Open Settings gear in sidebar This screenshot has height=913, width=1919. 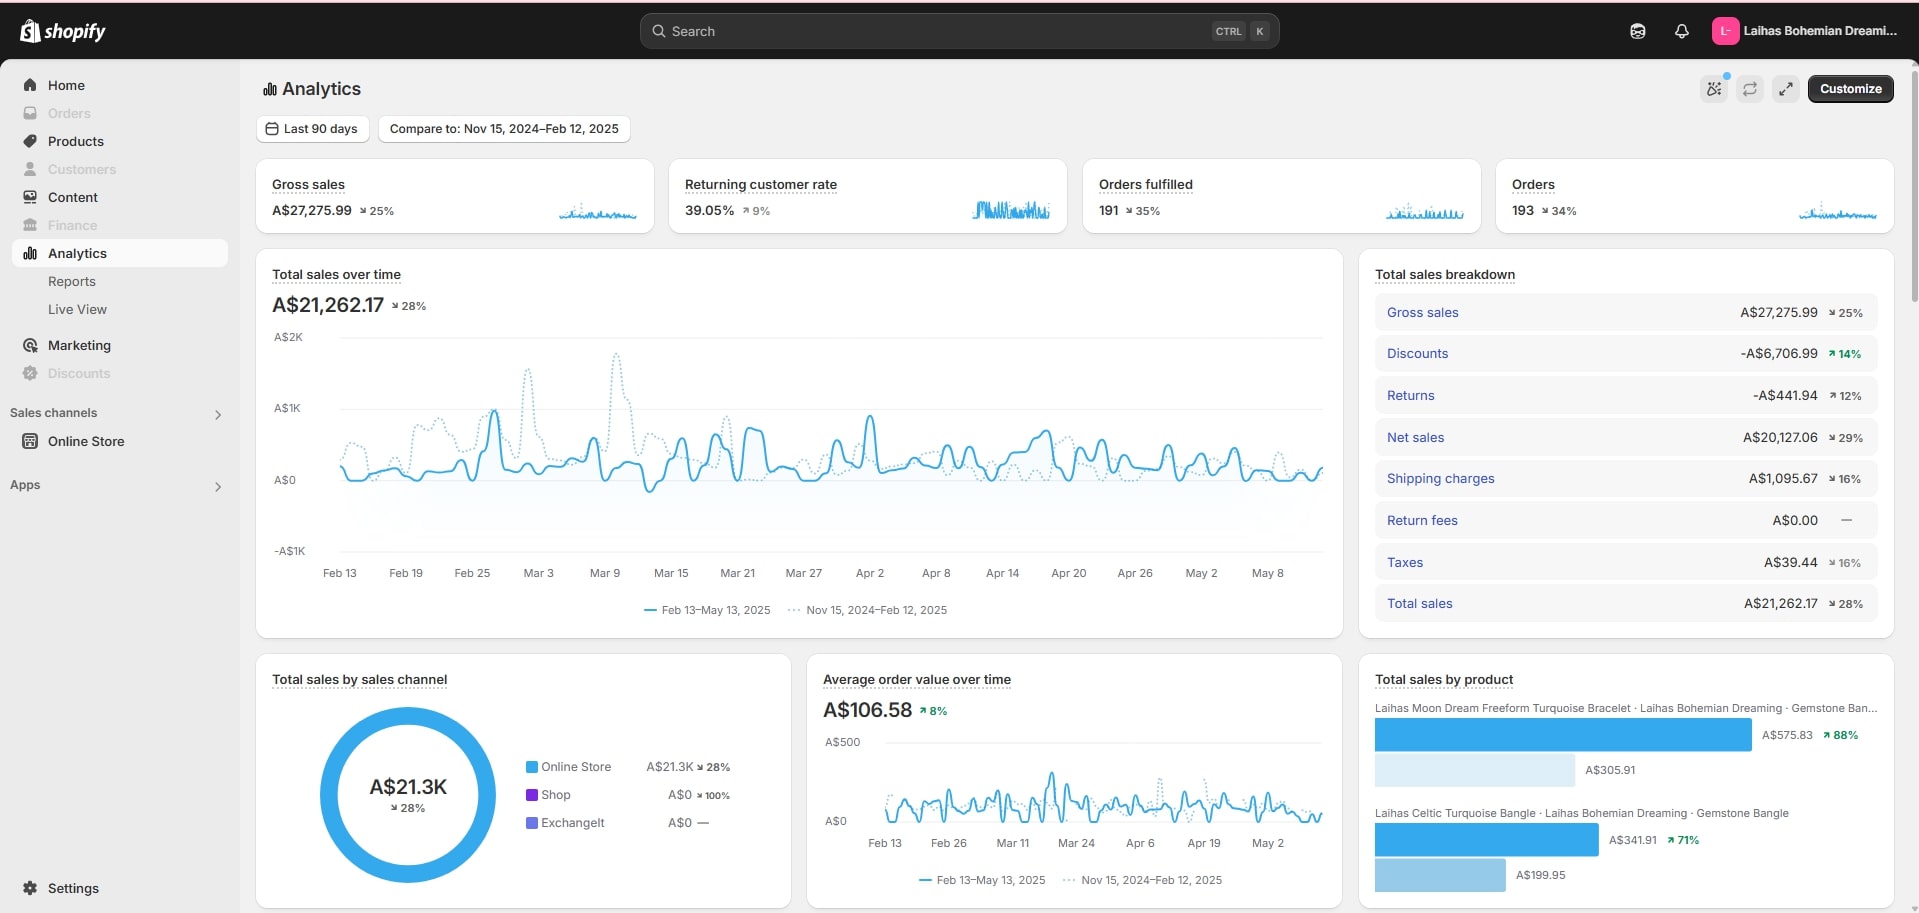tap(30, 888)
